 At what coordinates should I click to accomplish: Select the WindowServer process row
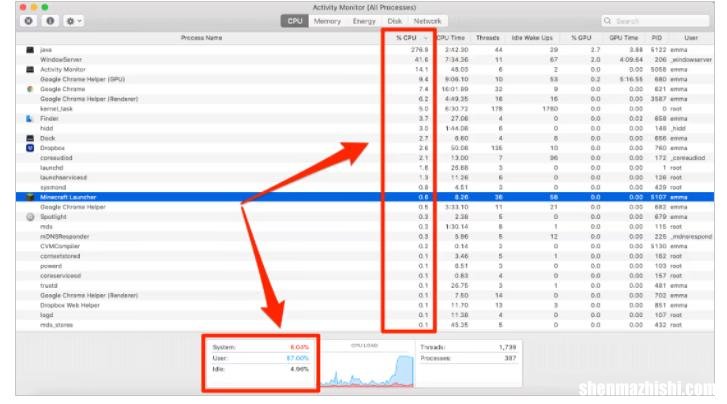[x=365, y=59]
